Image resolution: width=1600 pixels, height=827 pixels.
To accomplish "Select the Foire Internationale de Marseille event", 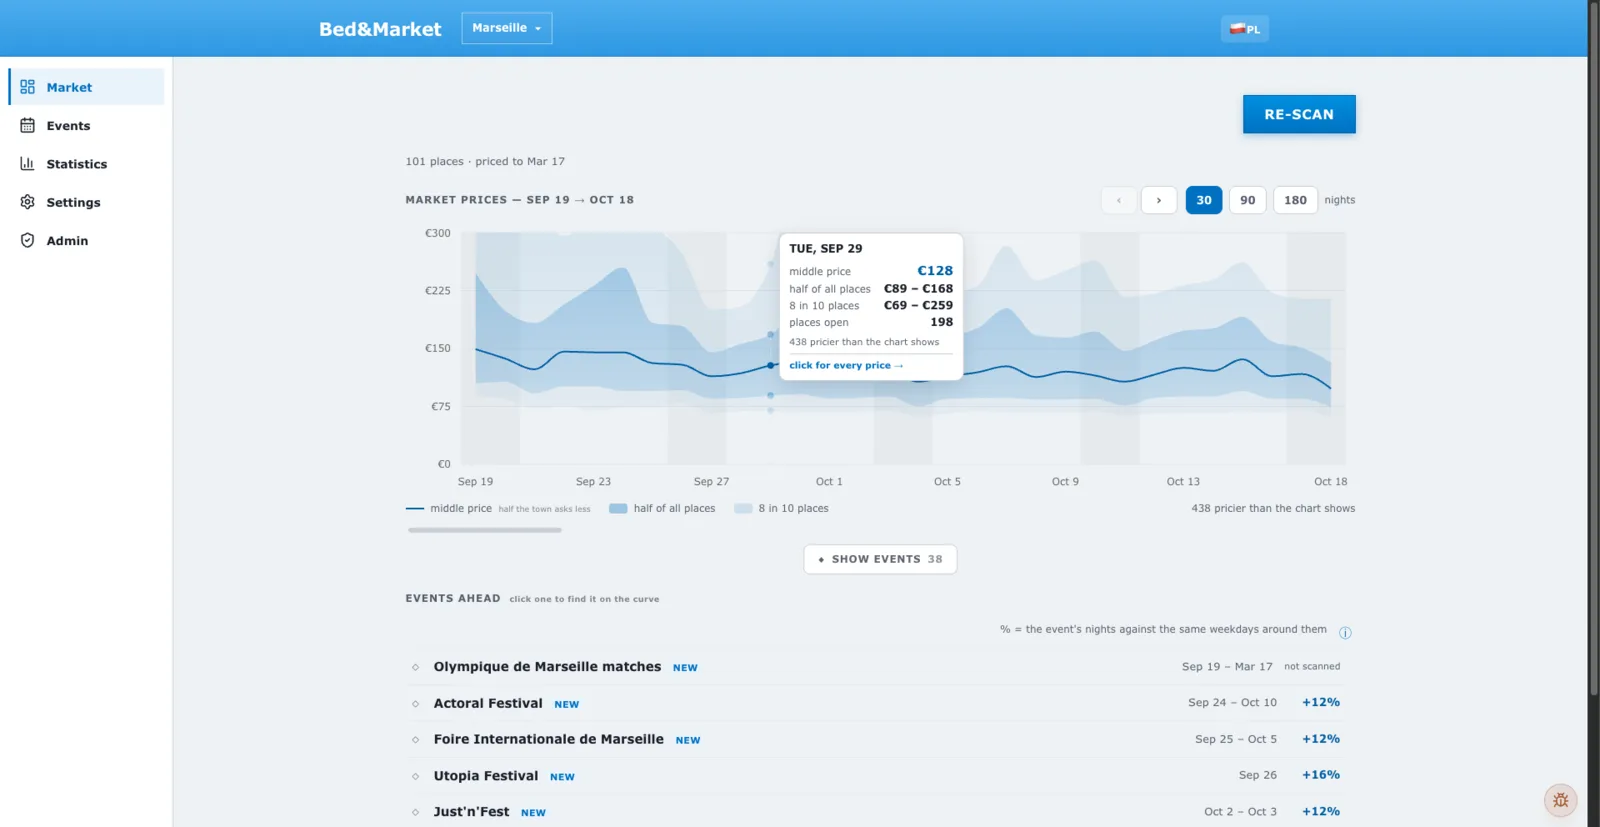I will [876, 740].
